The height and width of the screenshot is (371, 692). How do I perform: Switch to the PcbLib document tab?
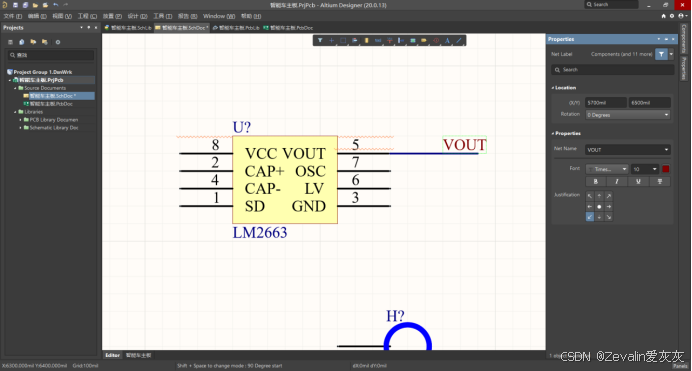236,27
